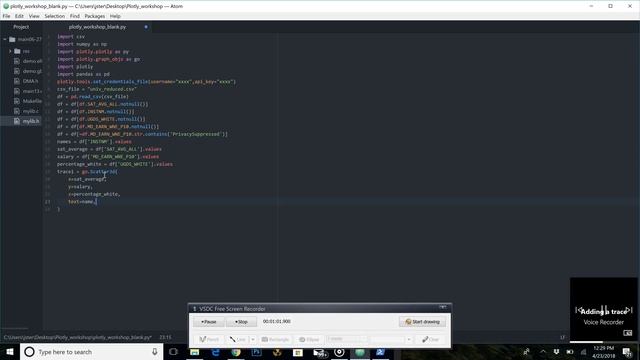Click the circular disc taskbar icon
The image size is (640, 360).
click(339, 352)
